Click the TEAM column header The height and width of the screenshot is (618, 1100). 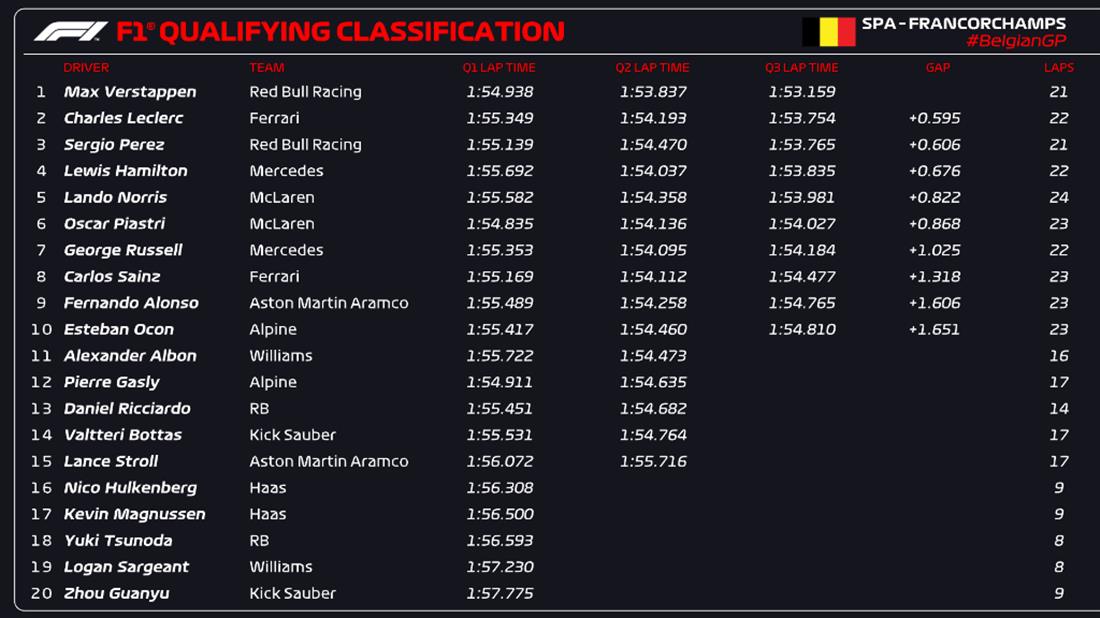pyautogui.click(x=267, y=68)
